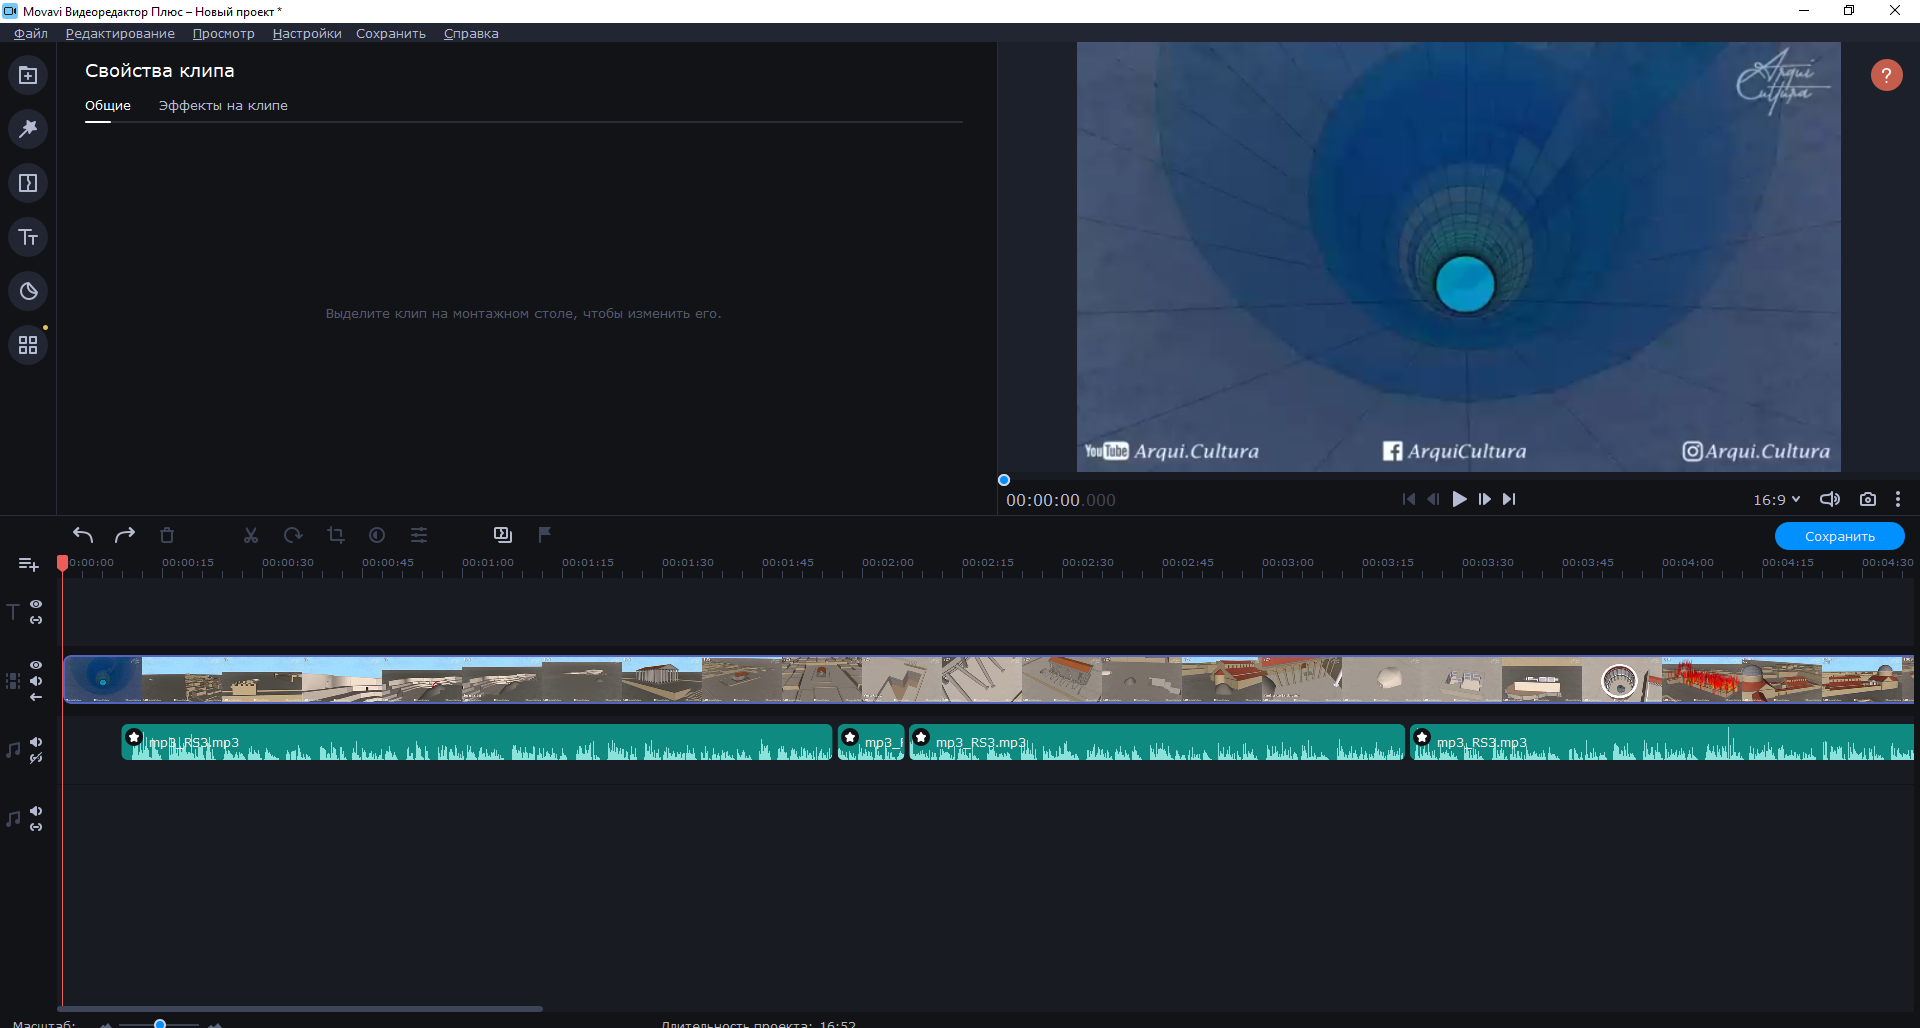Viewport: 1920px width, 1028px height.
Task: Hide the video track with eye icon
Action: [36, 665]
